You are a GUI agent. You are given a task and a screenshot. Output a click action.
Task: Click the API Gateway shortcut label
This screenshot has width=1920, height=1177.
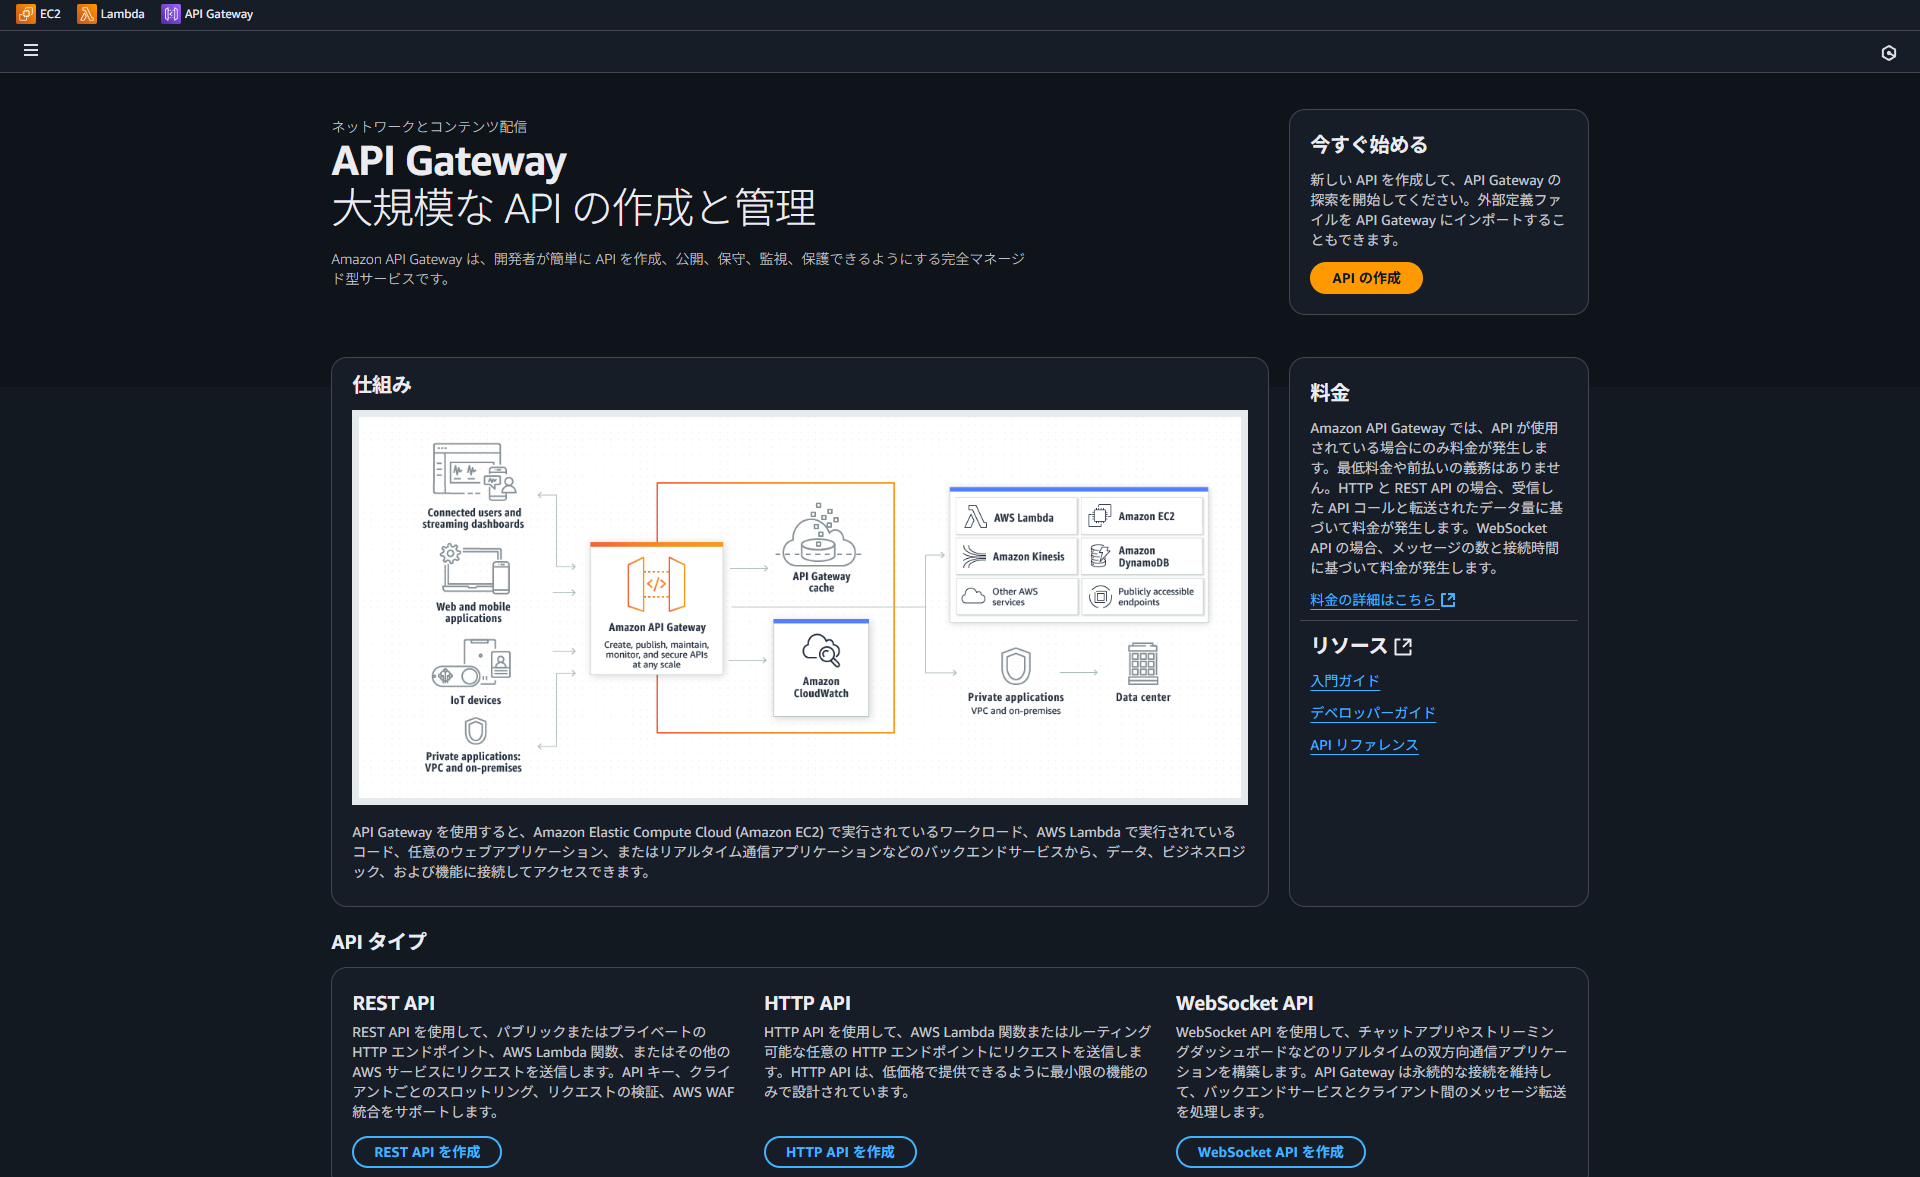(x=219, y=14)
